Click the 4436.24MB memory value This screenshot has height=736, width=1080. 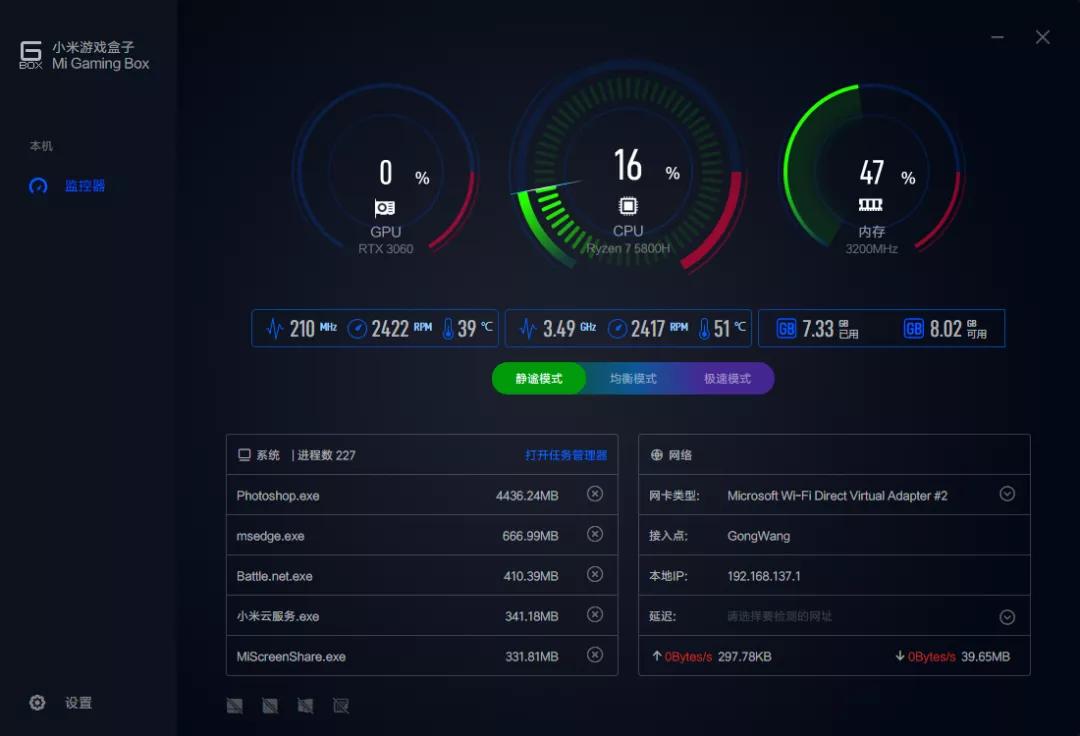(527, 496)
